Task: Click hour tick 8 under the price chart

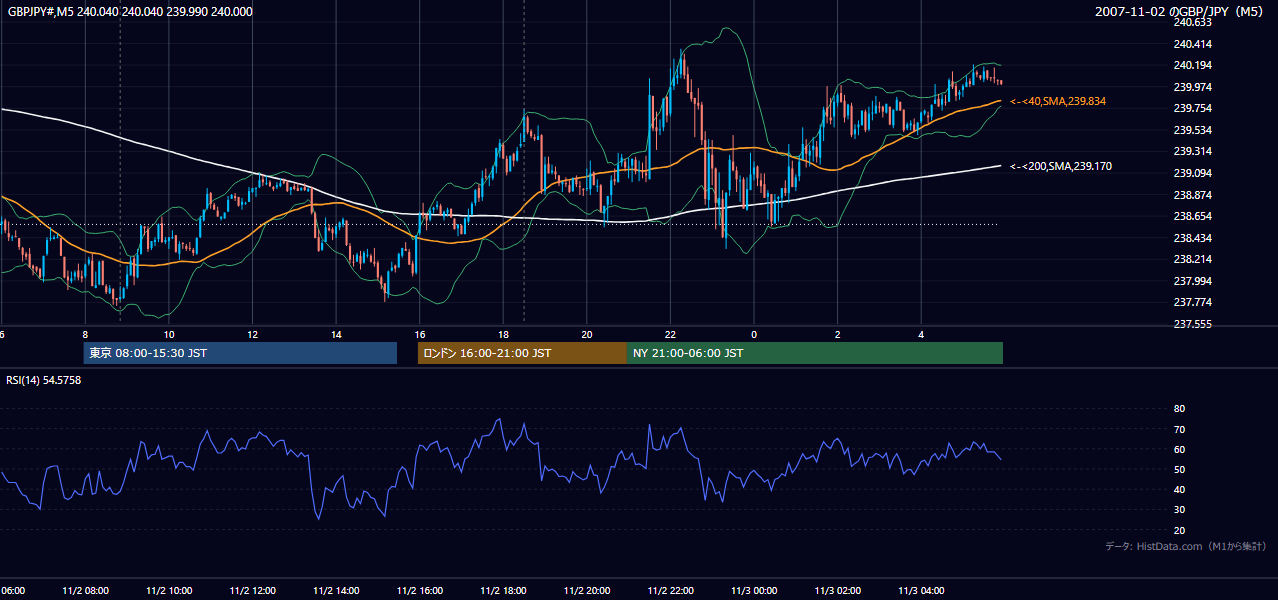Action: [85, 334]
